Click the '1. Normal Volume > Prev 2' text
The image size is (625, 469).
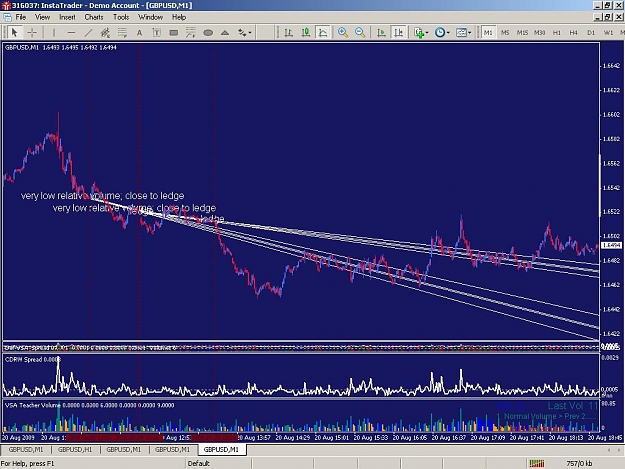546,416
